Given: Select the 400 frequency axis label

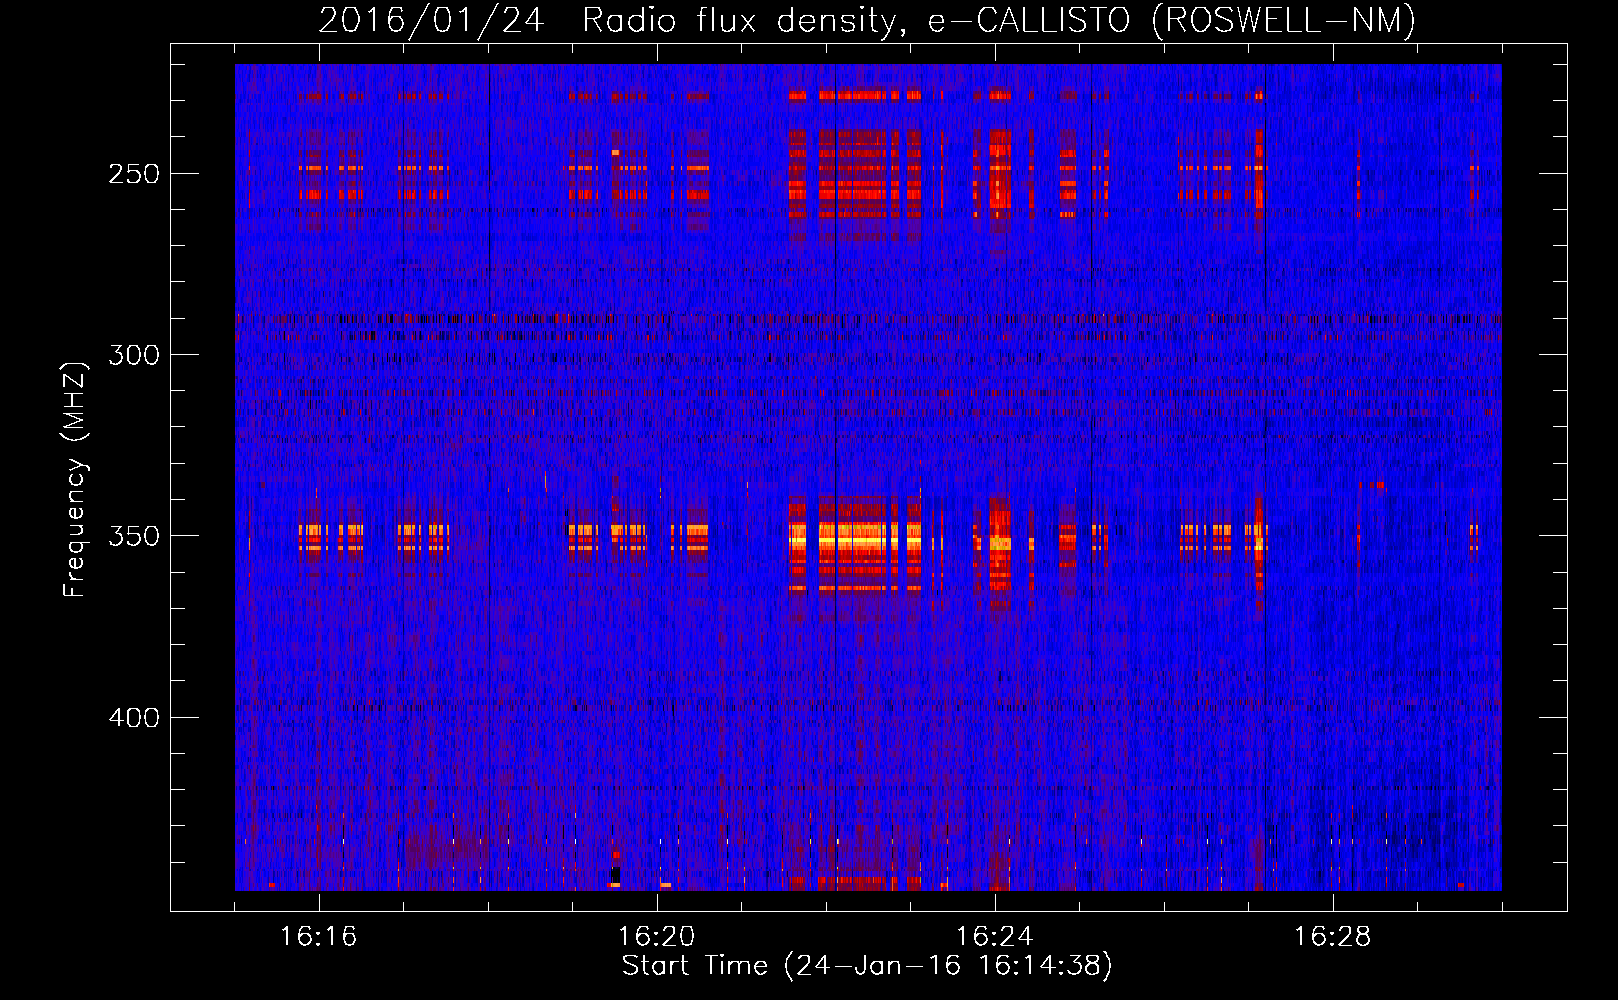Looking at the screenshot, I should pyautogui.click(x=134, y=718).
